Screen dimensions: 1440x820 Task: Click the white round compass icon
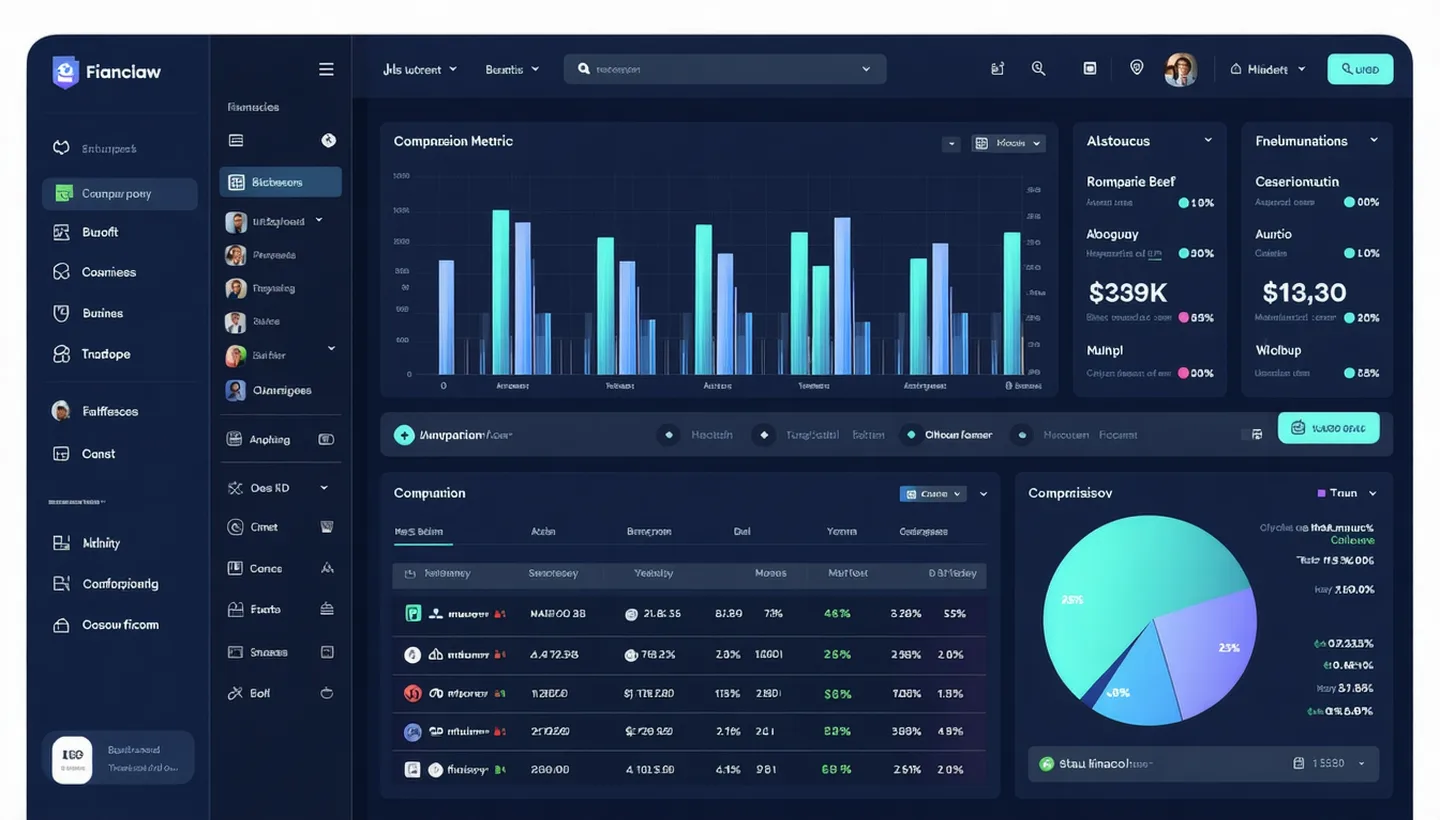(328, 140)
